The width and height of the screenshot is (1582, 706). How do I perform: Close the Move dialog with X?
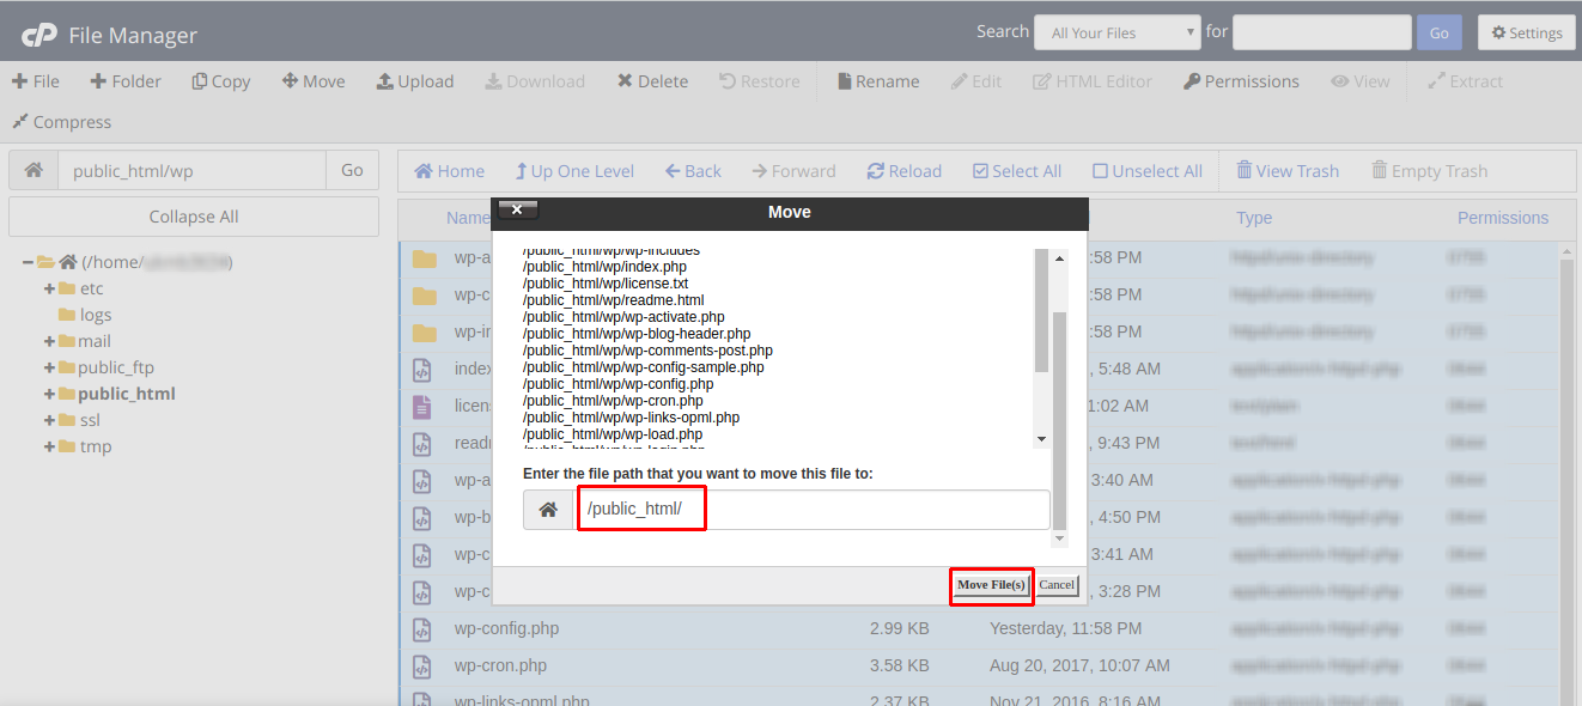tap(517, 209)
